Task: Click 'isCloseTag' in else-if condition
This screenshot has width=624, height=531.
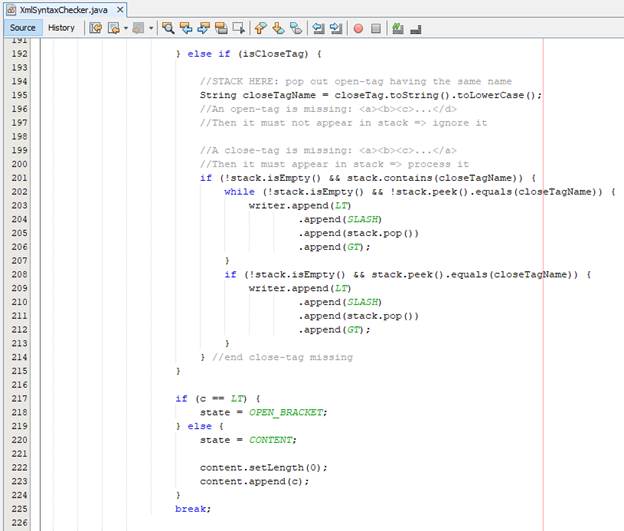Action: [x=273, y=54]
